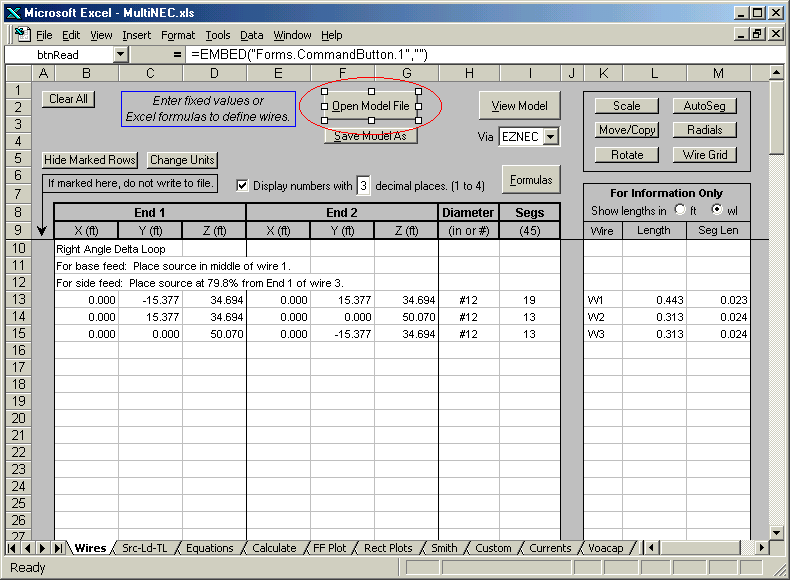Open the Name Box dropdown arrow
This screenshot has width=790, height=580.
point(120,54)
